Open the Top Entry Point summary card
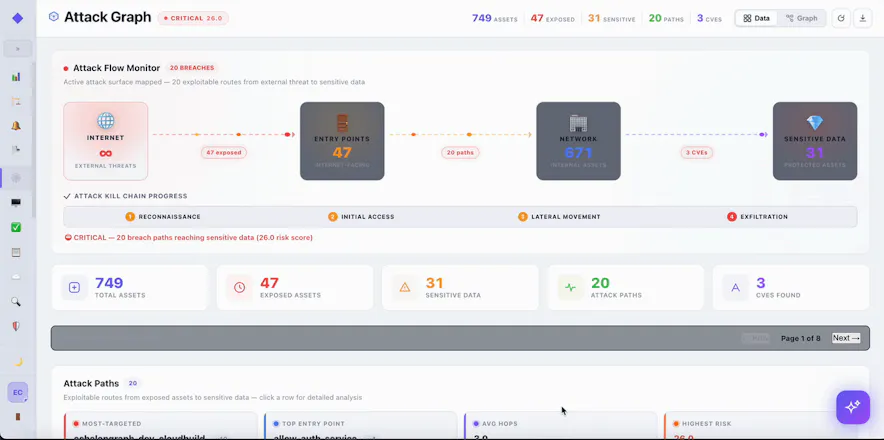 point(361,426)
